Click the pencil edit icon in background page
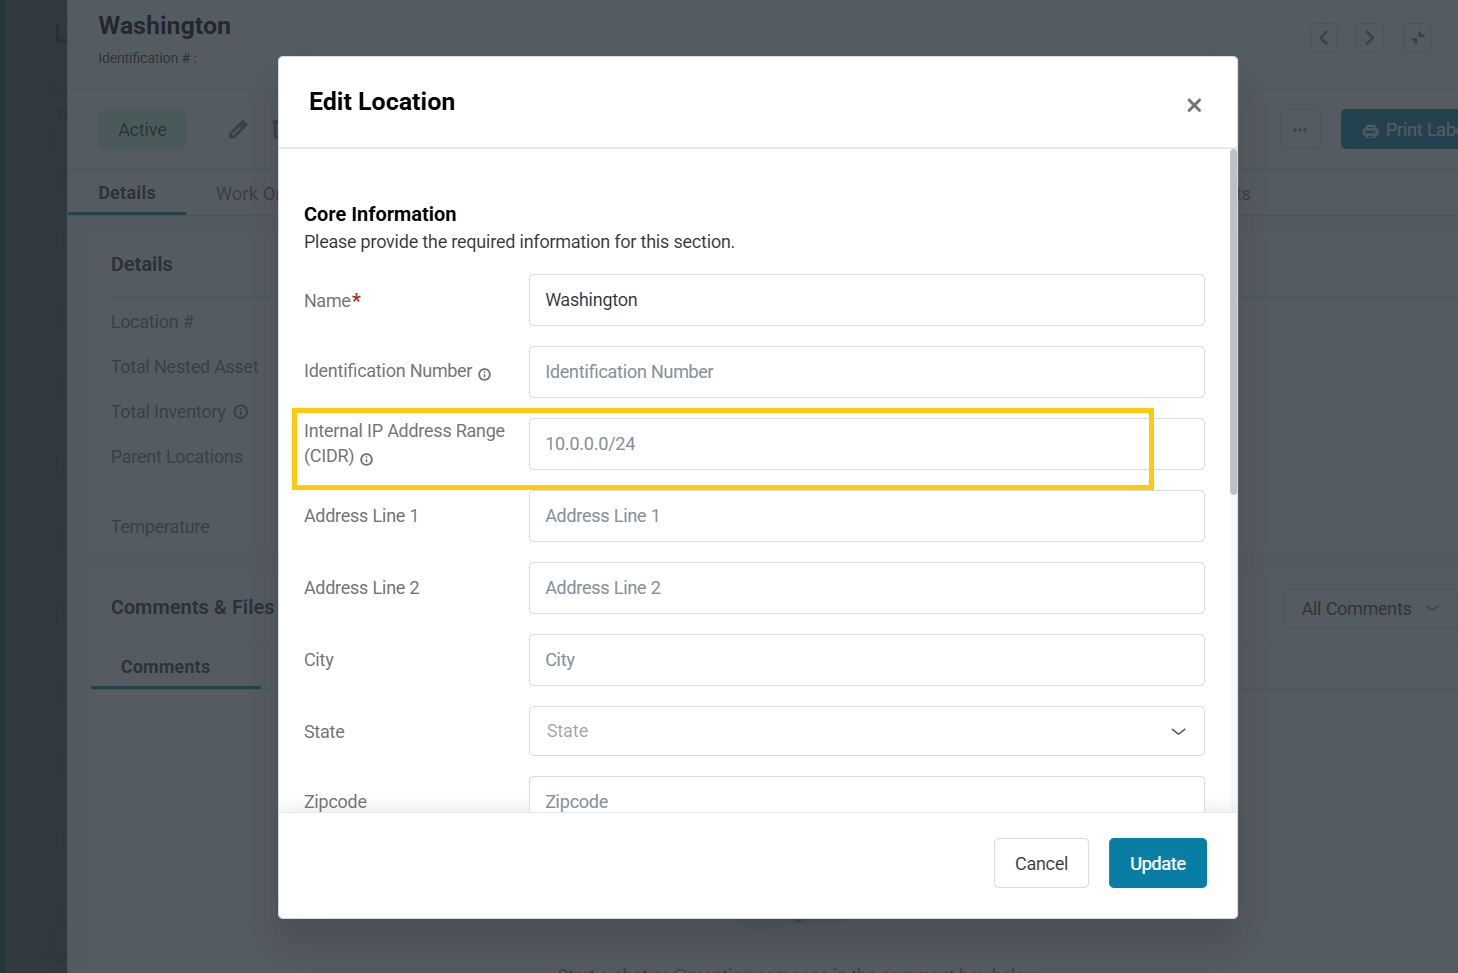This screenshot has height=973, width=1458. click(238, 130)
